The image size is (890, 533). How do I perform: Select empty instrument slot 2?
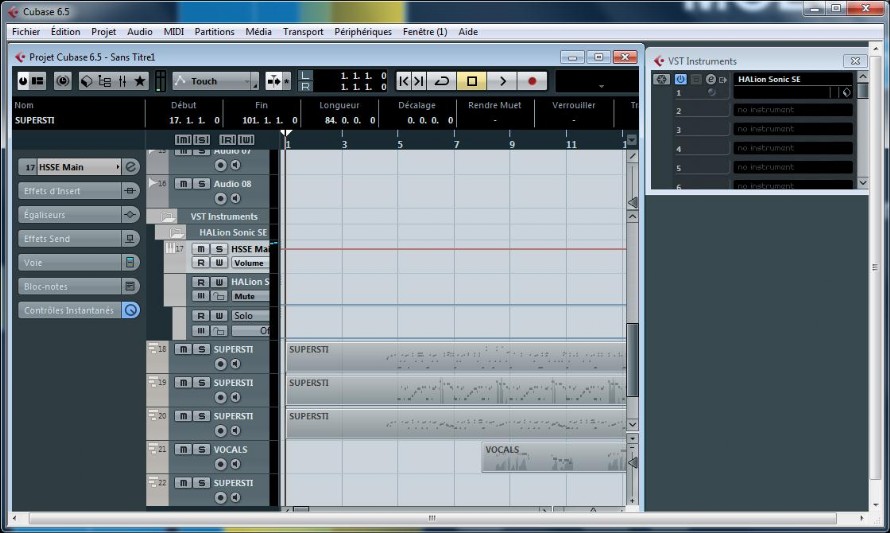[793, 110]
